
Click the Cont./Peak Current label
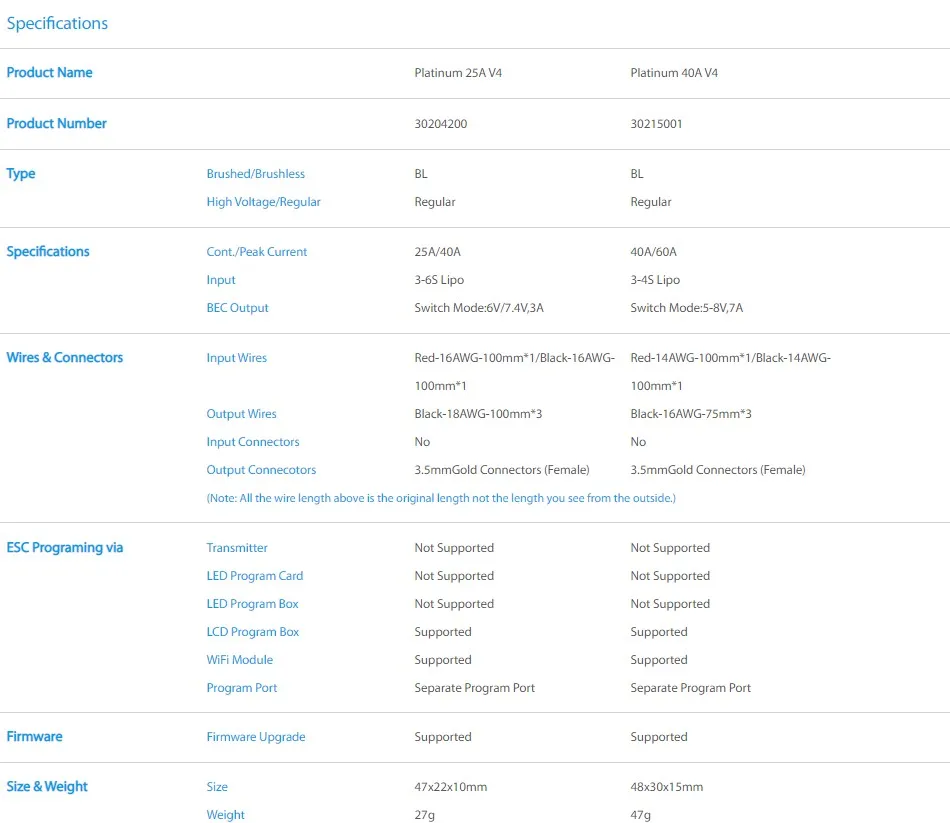click(257, 252)
